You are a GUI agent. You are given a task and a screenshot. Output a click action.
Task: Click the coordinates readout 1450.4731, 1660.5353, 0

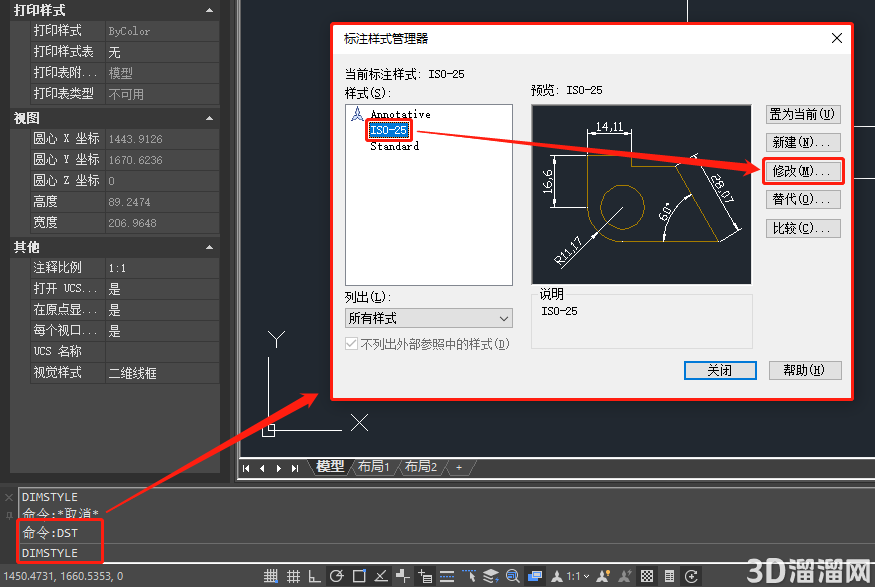63,576
